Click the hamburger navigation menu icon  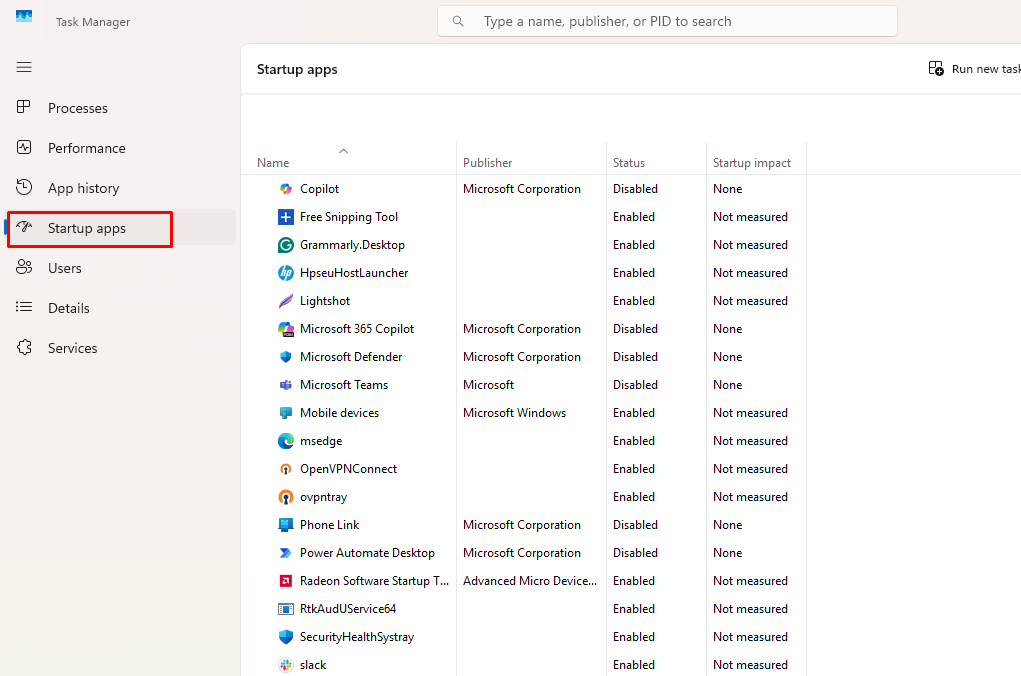coord(24,67)
